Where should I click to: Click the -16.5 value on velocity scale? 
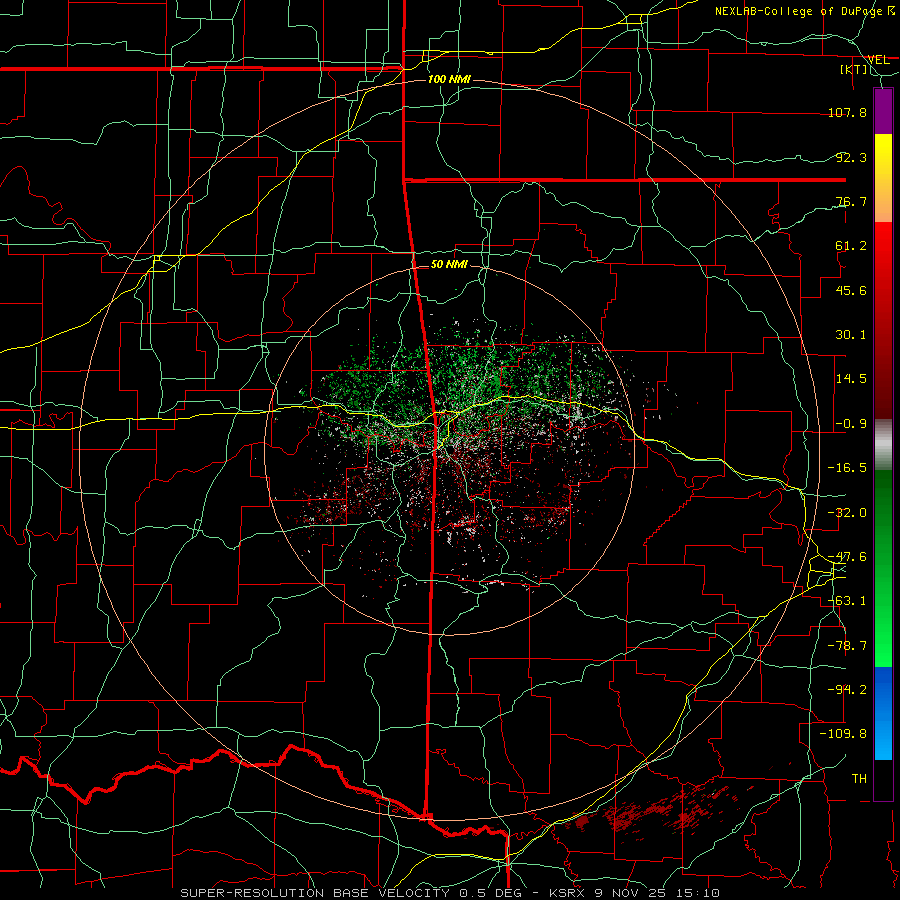(x=847, y=468)
